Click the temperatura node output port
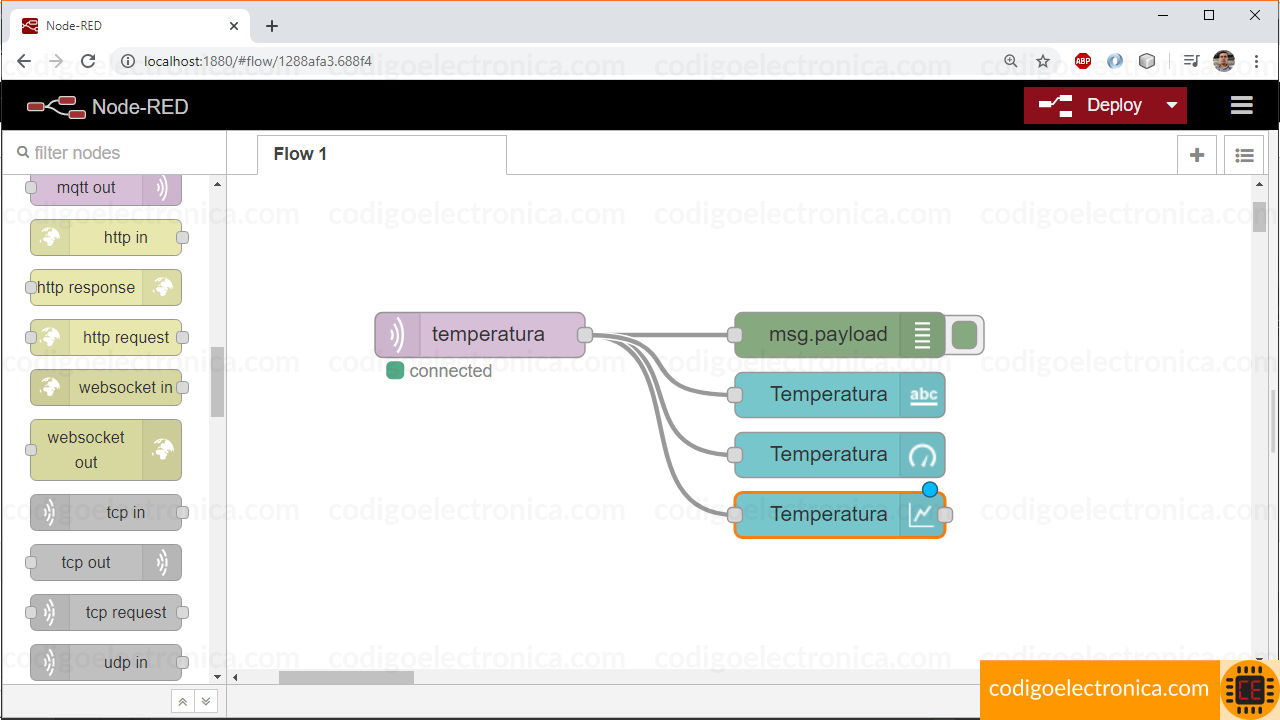1280x720 pixels. click(x=585, y=335)
